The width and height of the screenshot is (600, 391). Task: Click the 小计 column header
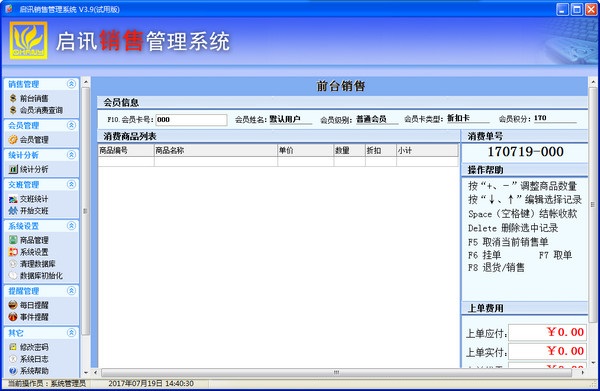point(427,151)
